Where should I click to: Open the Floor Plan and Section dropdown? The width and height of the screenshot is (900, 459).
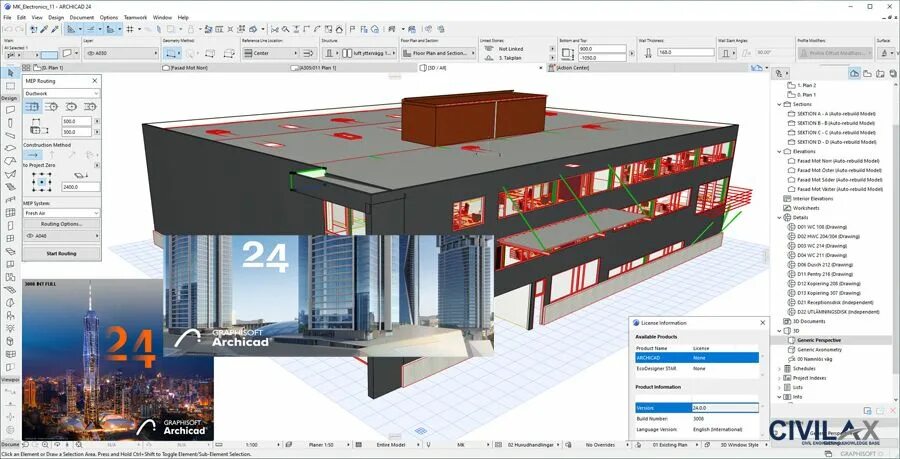439,53
